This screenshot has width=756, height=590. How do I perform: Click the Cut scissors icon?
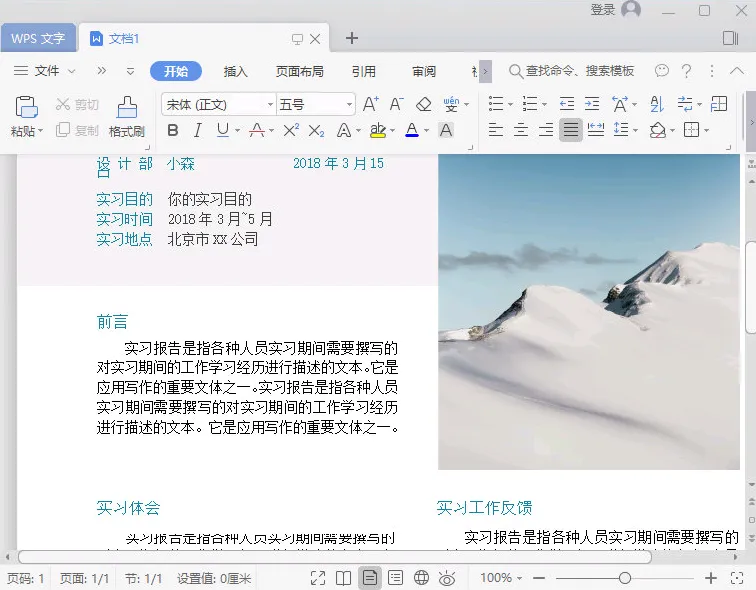63,104
